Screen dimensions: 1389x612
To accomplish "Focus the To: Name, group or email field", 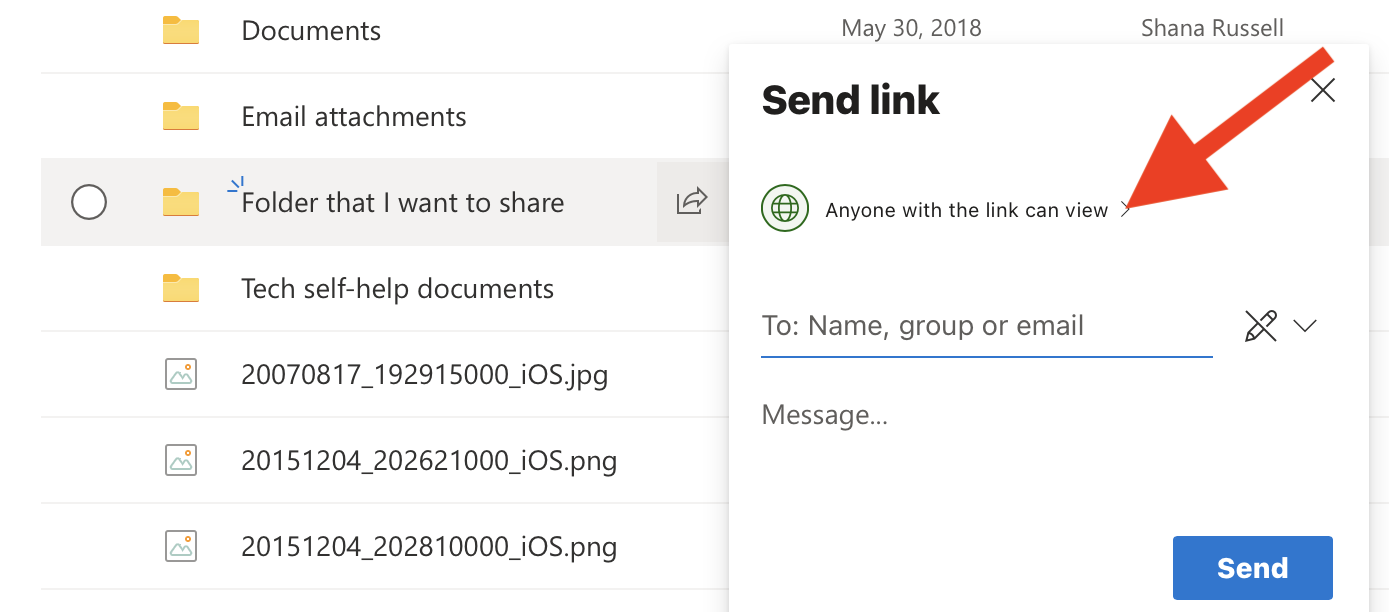I will (x=987, y=326).
